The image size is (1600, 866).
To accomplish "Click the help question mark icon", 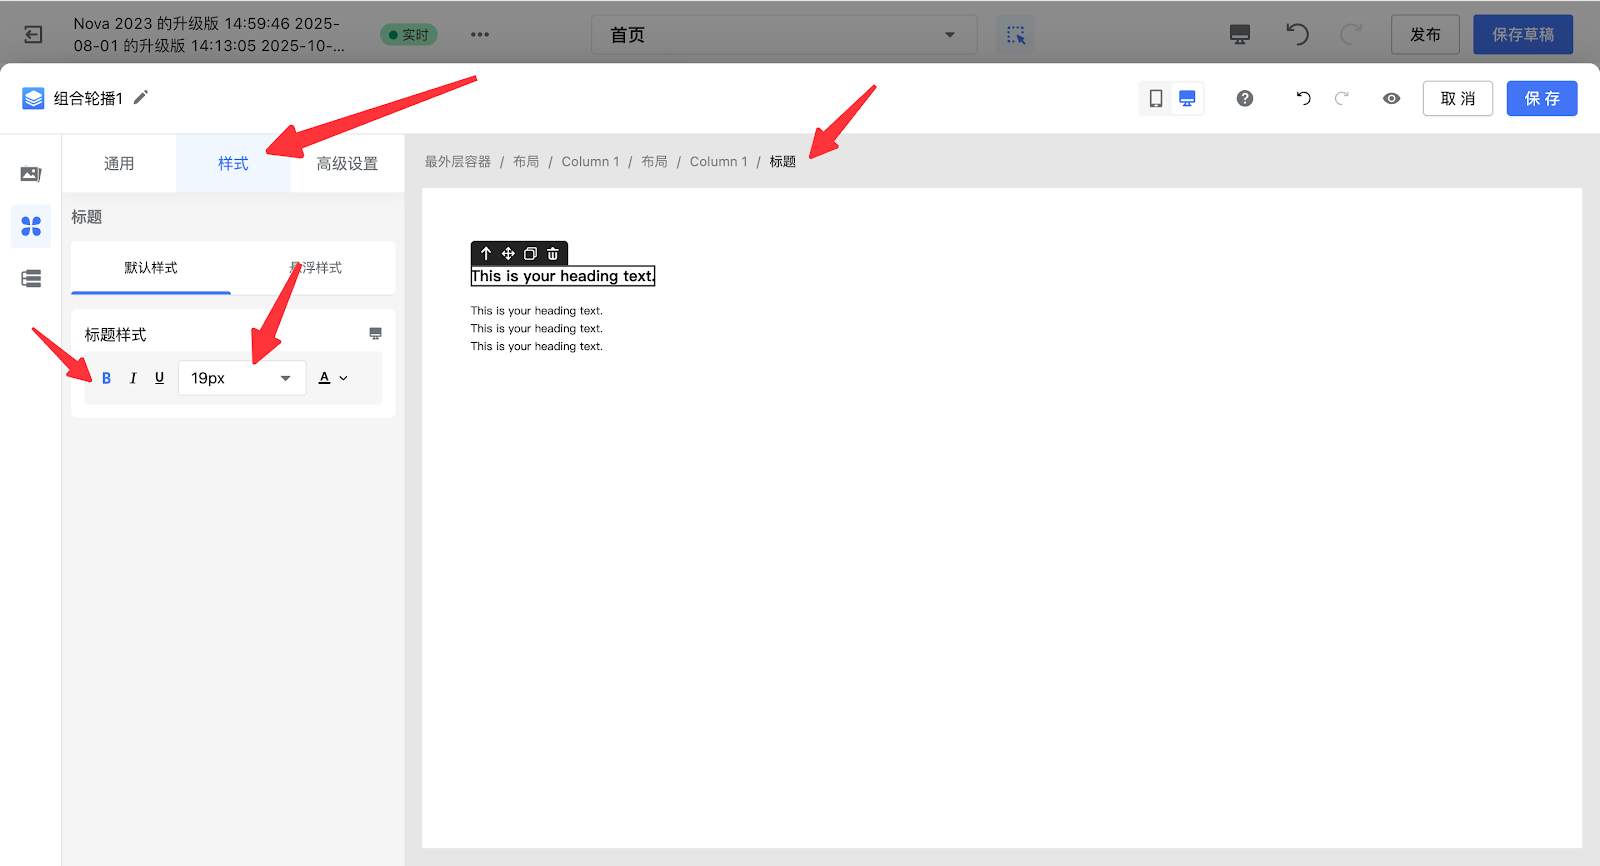I will (x=1245, y=99).
